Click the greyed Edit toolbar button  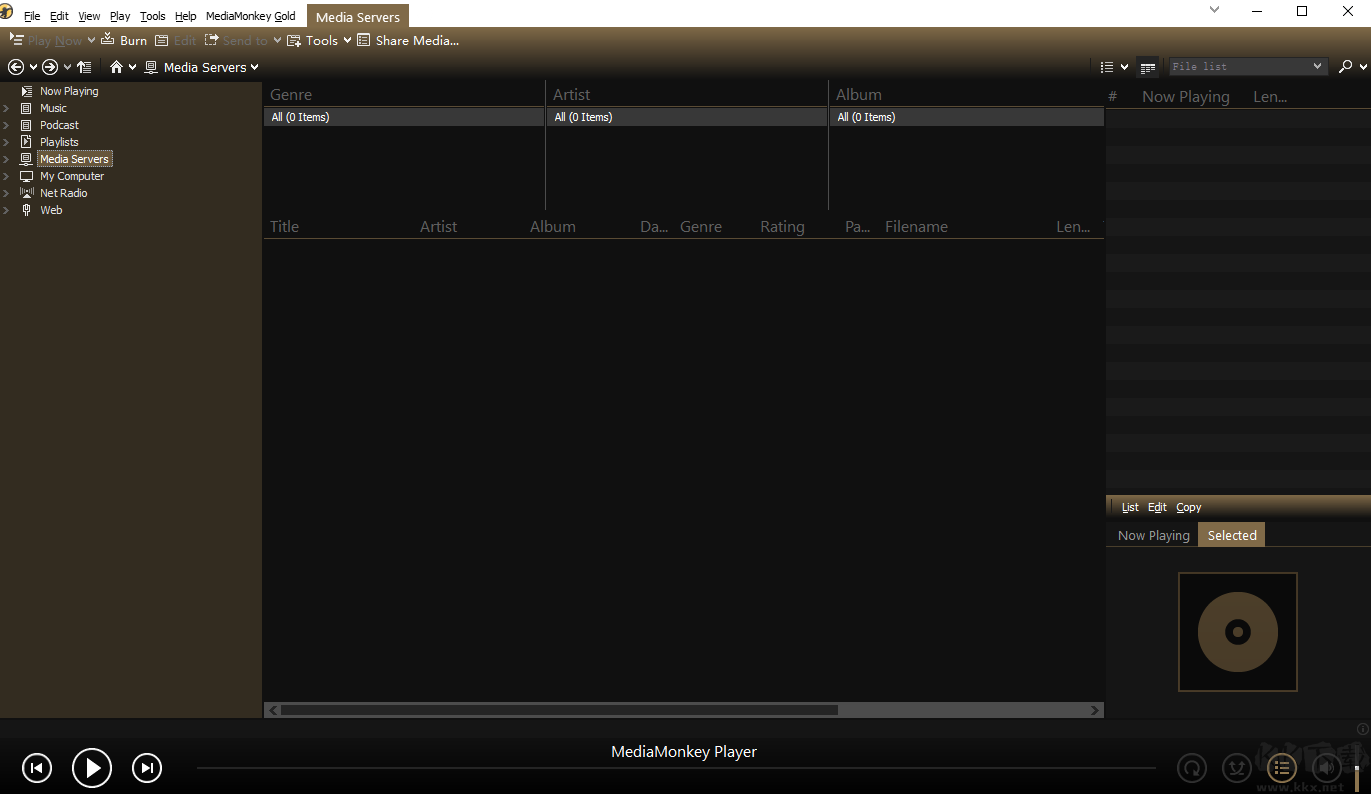click(175, 41)
